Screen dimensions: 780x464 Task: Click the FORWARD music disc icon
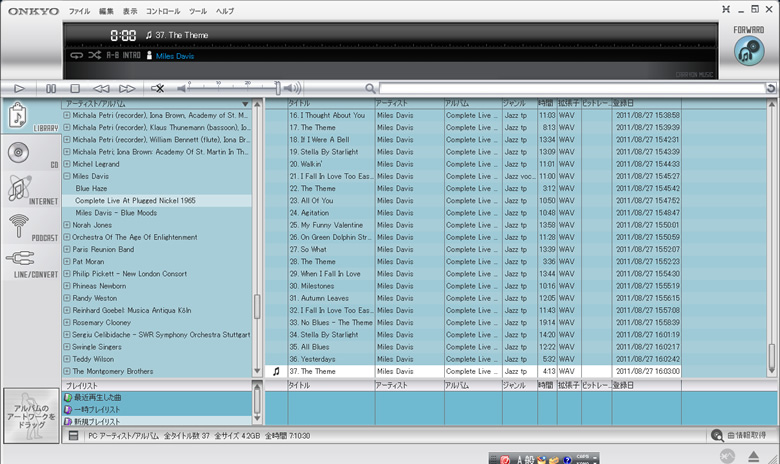coord(749,51)
